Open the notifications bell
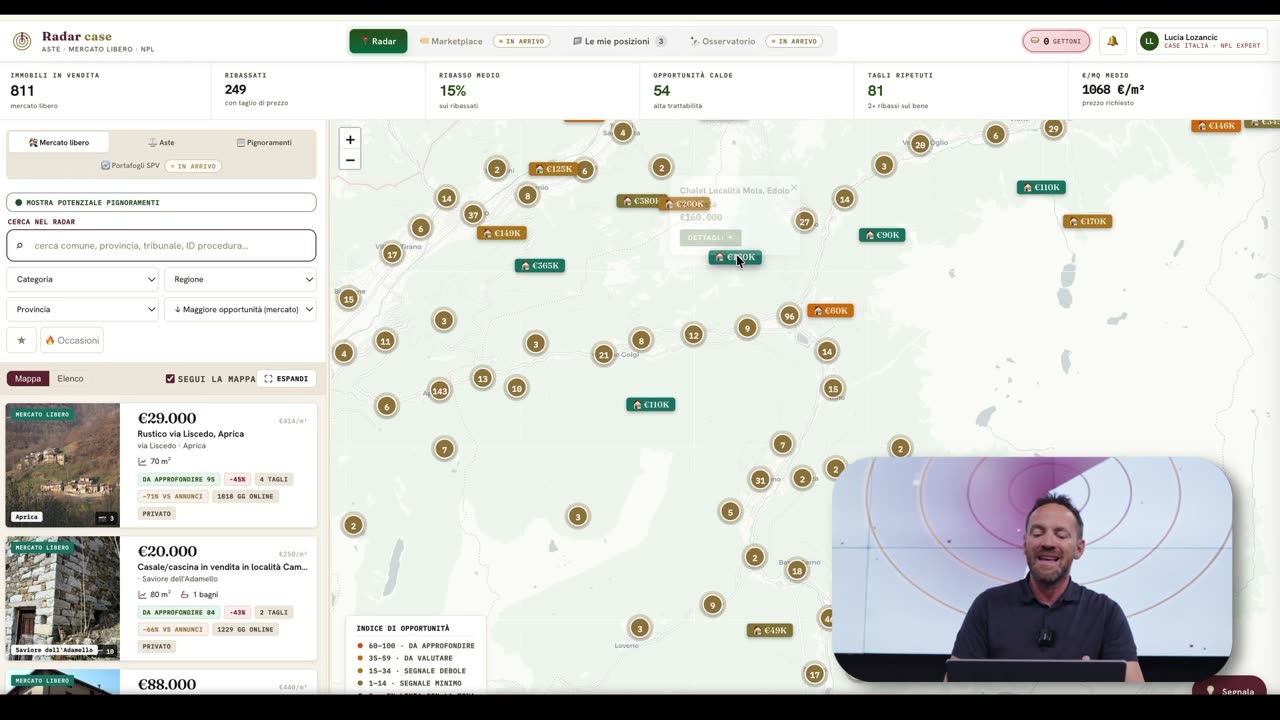Viewport: 1280px width, 720px height. point(1112,41)
